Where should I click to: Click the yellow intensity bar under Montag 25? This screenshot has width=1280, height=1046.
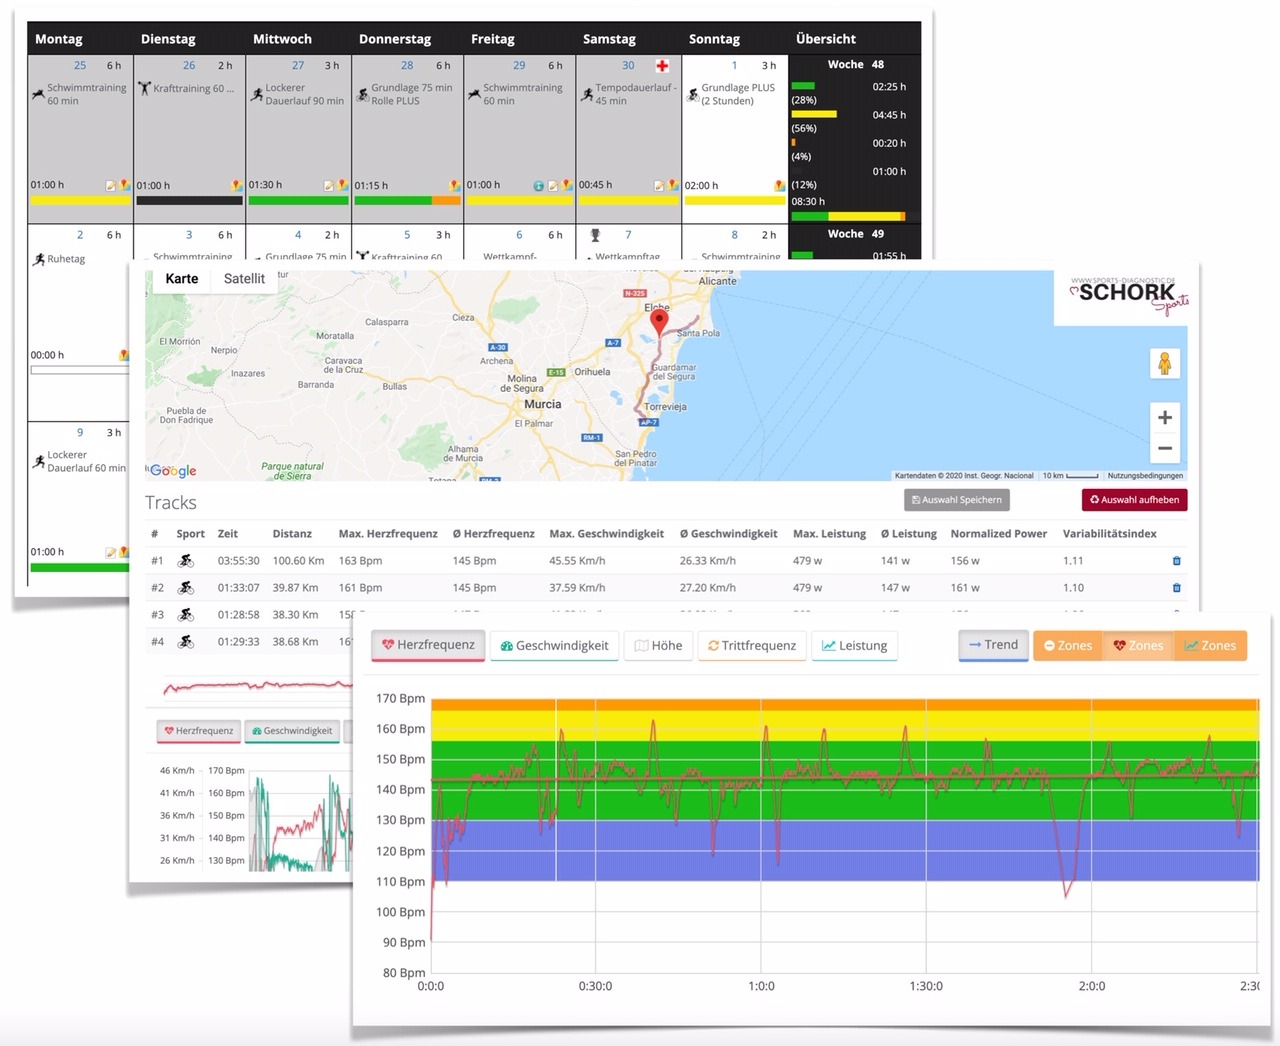(x=80, y=201)
